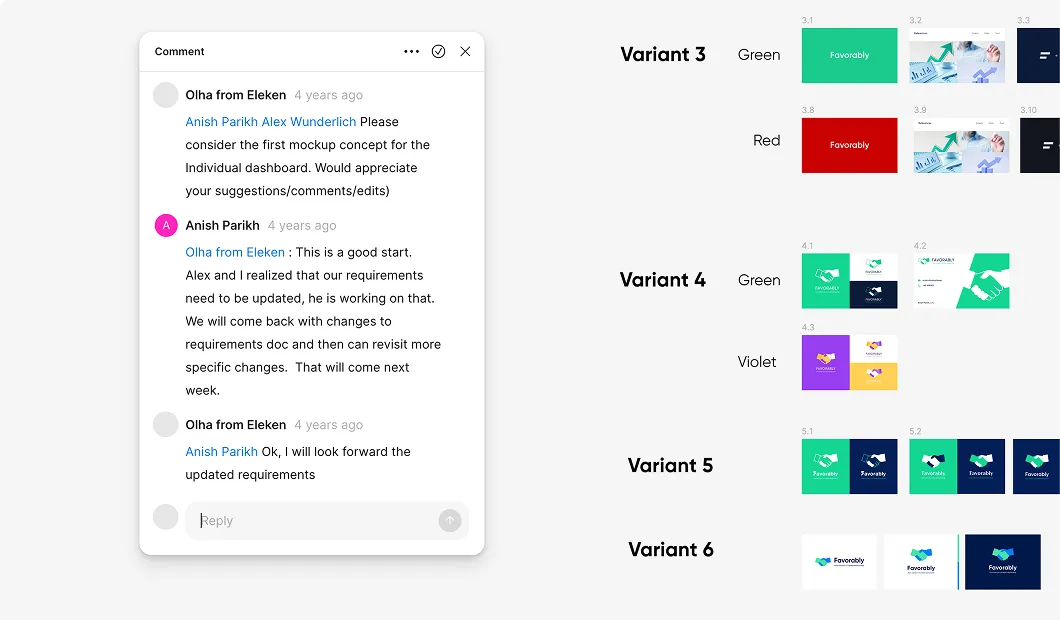Click the Alex Wunderlich mention link
This screenshot has height=620, width=1060.
click(x=308, y=122)
